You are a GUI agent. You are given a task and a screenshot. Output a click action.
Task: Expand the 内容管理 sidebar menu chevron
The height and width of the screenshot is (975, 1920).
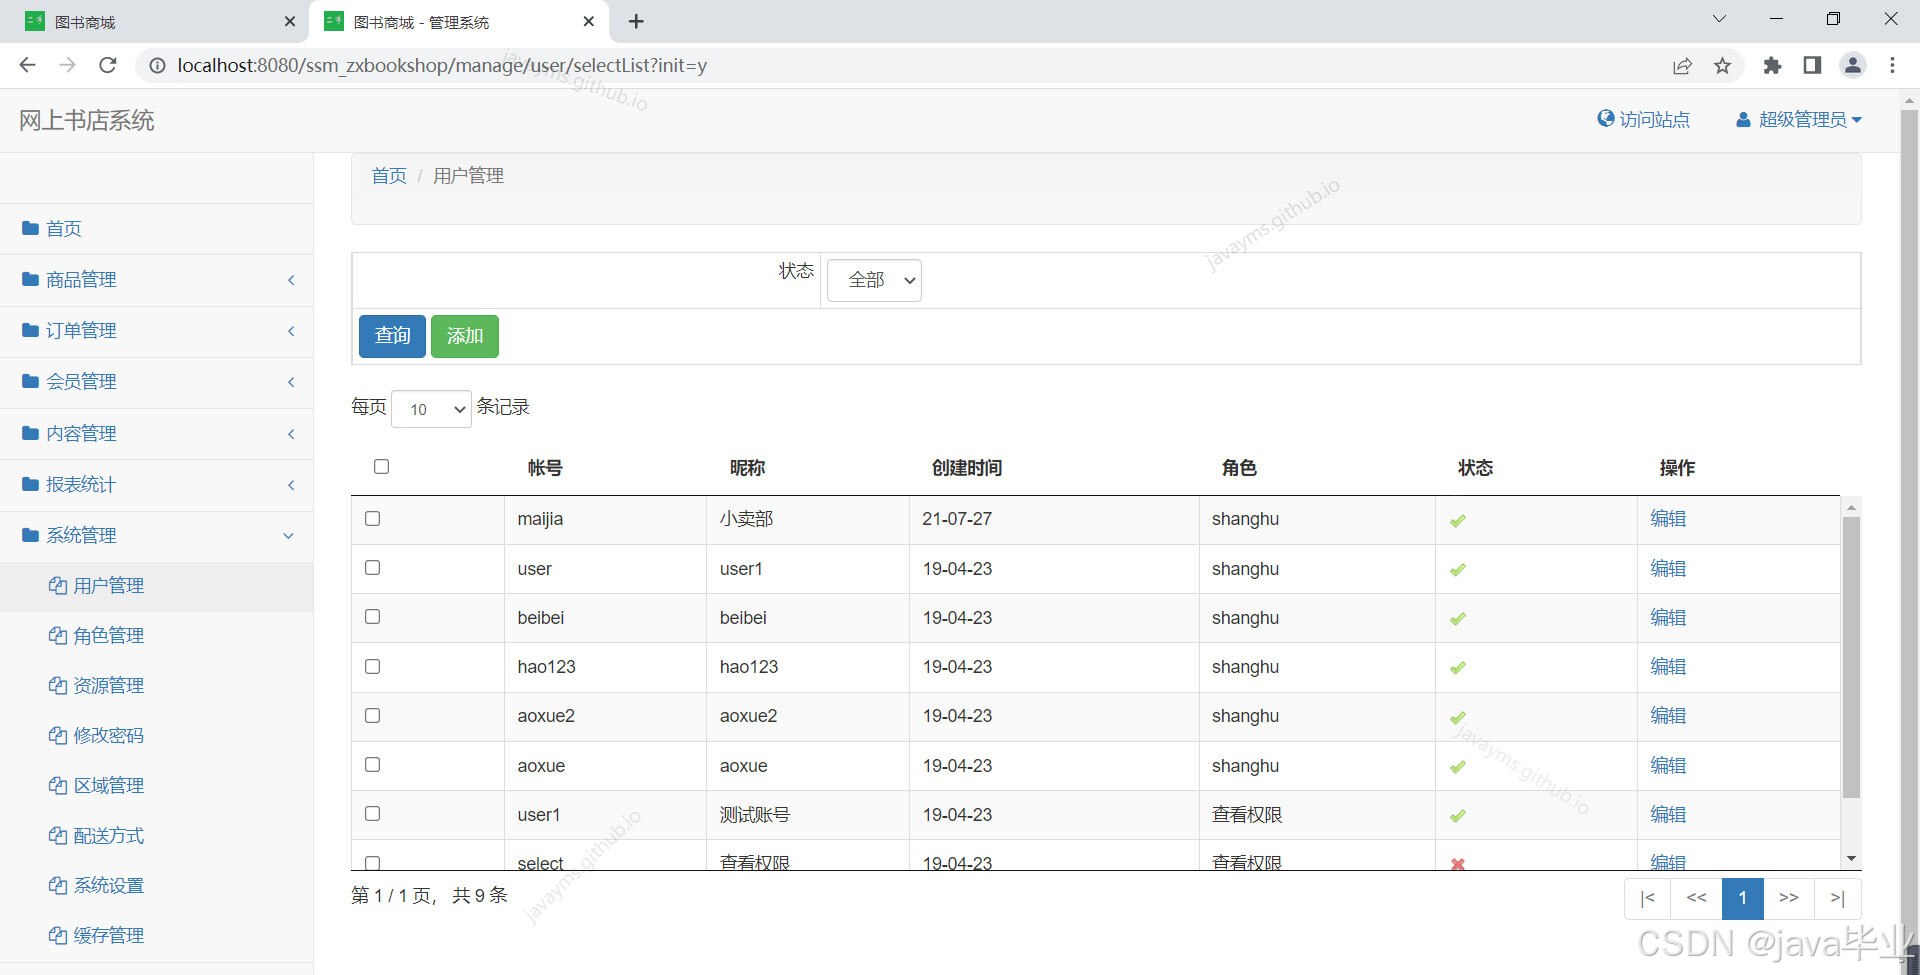291,434
